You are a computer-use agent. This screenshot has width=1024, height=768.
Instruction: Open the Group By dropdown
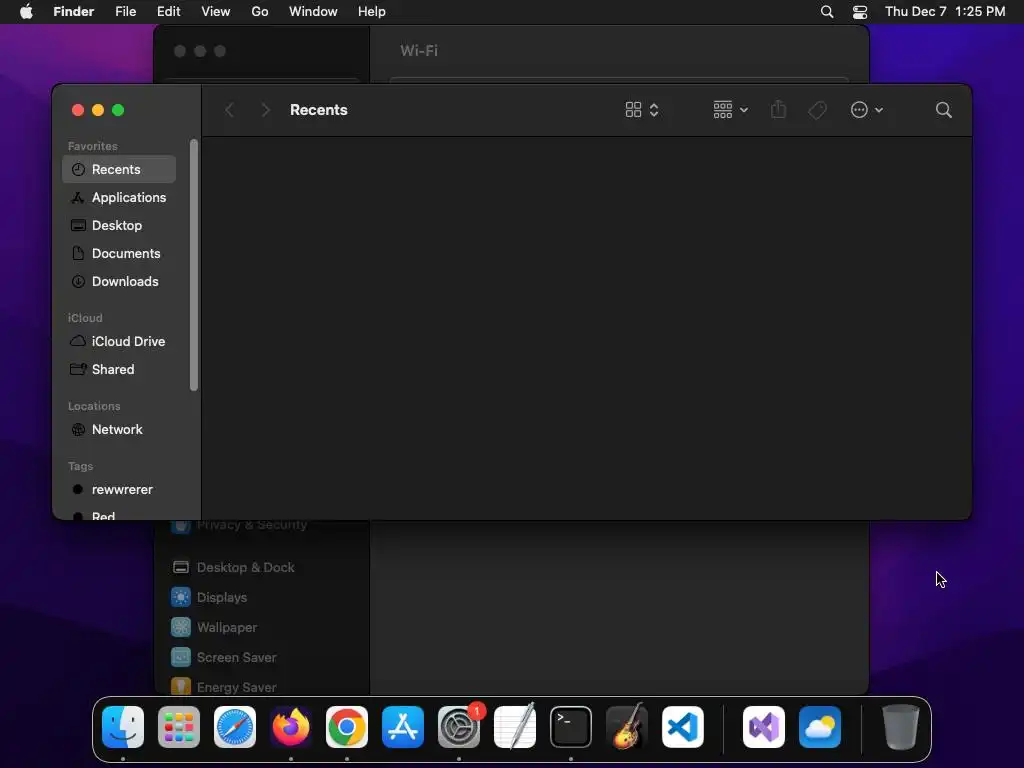coord(730,110)
